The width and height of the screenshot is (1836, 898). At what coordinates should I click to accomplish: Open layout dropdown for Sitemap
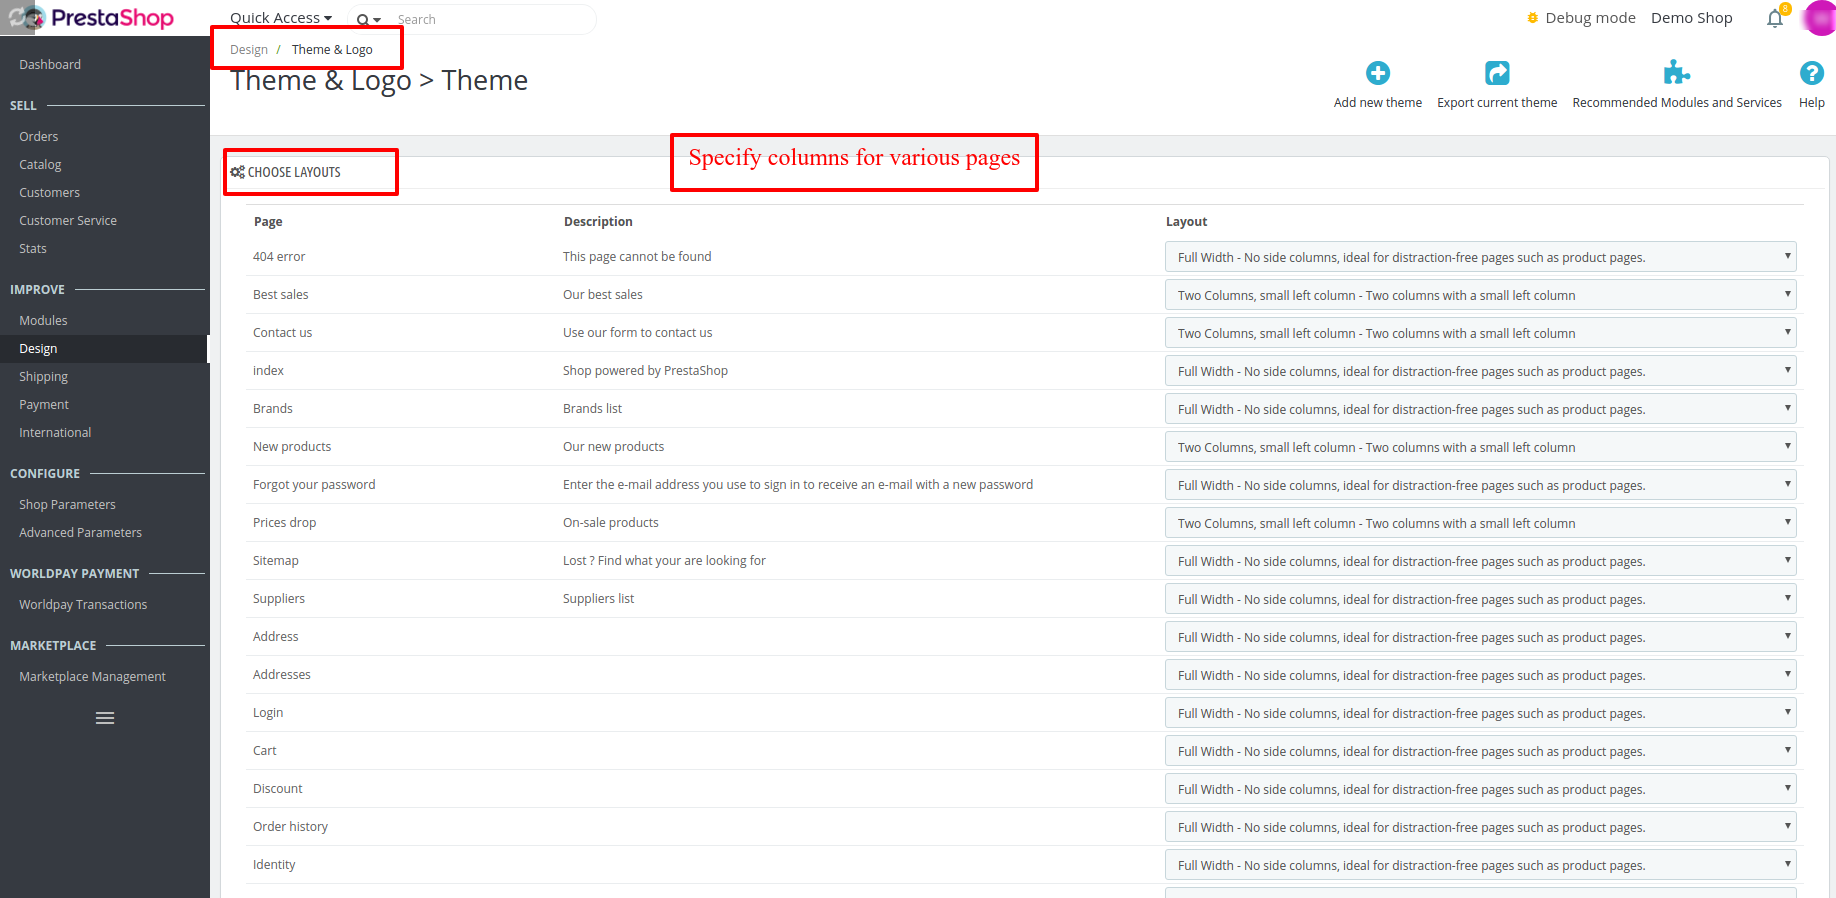(x=1480, y=561)
